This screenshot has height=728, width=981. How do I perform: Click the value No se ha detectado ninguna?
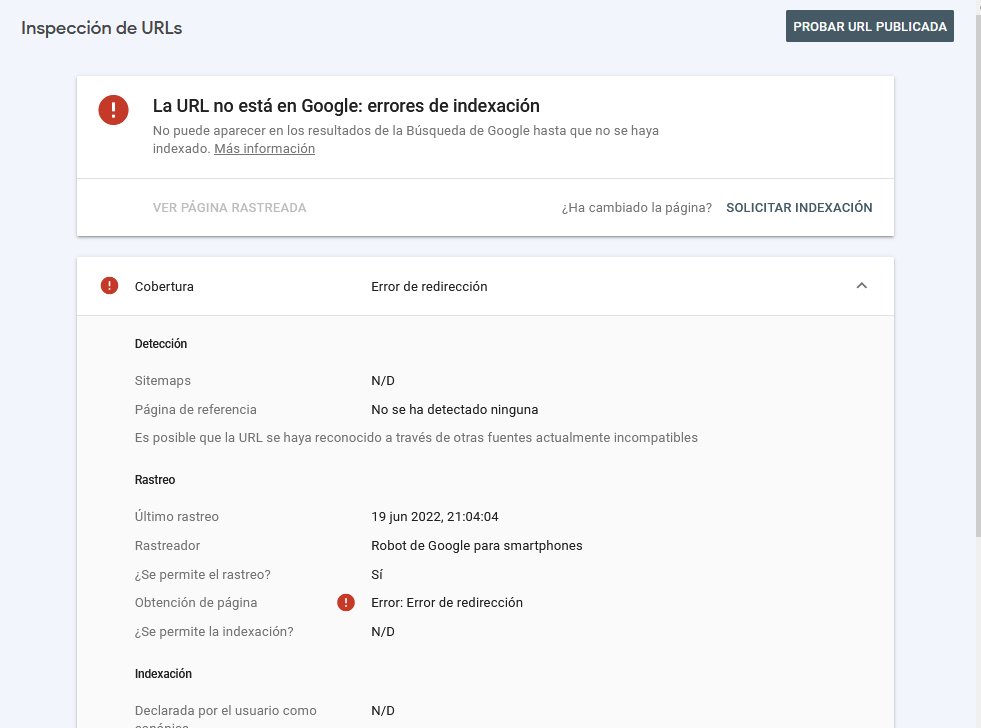tap(455, 410)
